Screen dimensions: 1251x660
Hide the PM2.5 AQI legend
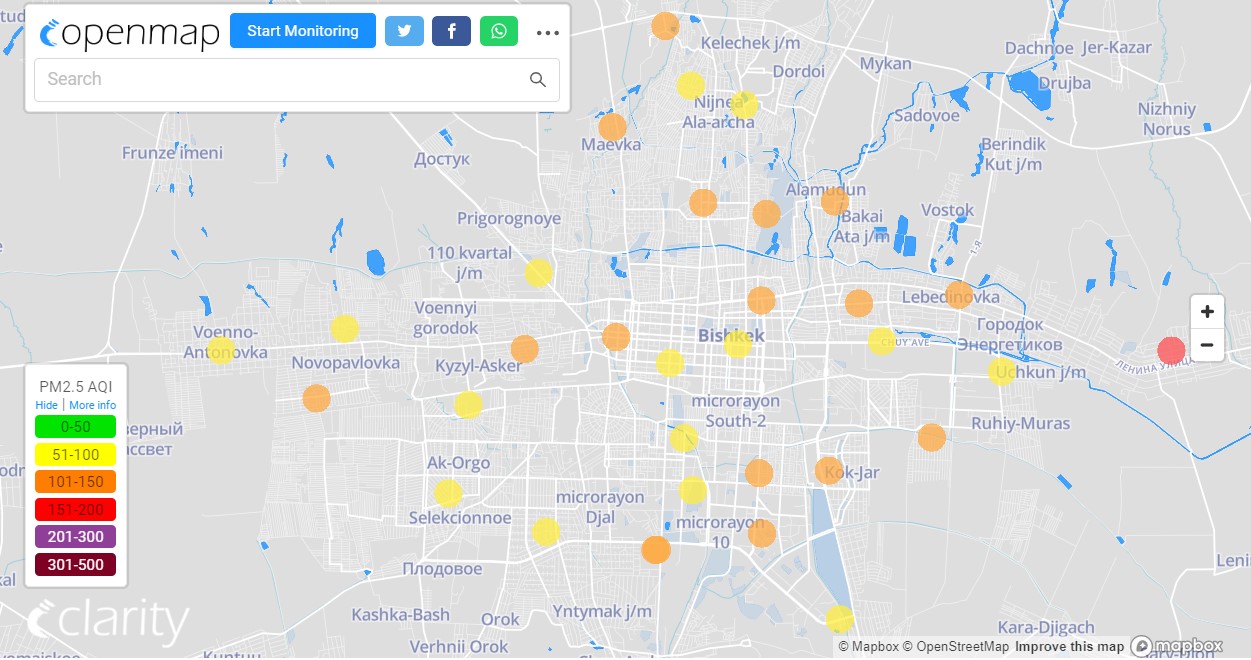[x=46, y=405]
